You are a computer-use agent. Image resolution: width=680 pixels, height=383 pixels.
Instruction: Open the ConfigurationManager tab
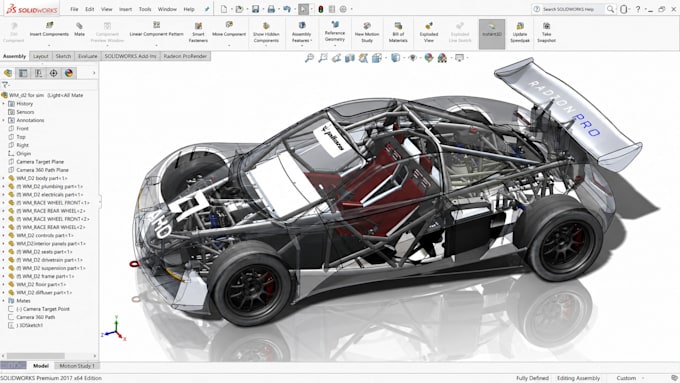pos(38,73)
